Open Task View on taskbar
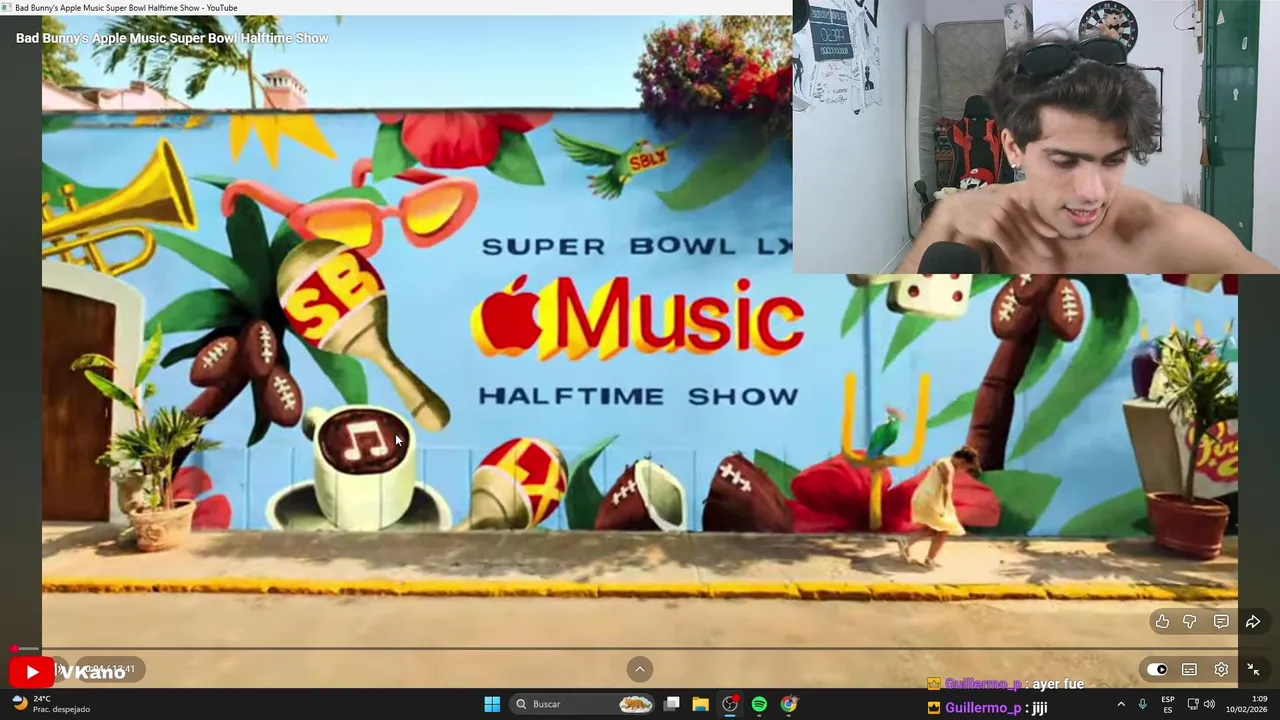This screenshot has height=720, width=1280. [x=672, y=704]
